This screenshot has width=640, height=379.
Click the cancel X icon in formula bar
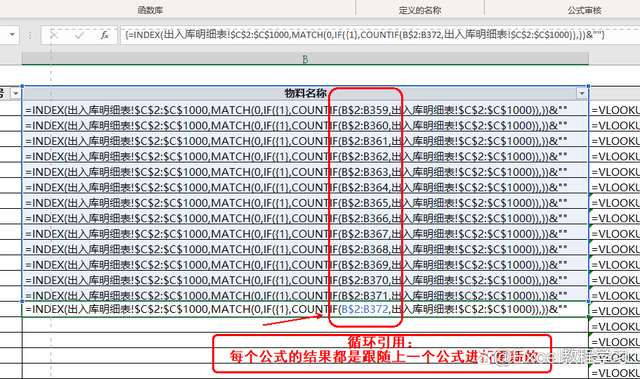tap(54, 35)
